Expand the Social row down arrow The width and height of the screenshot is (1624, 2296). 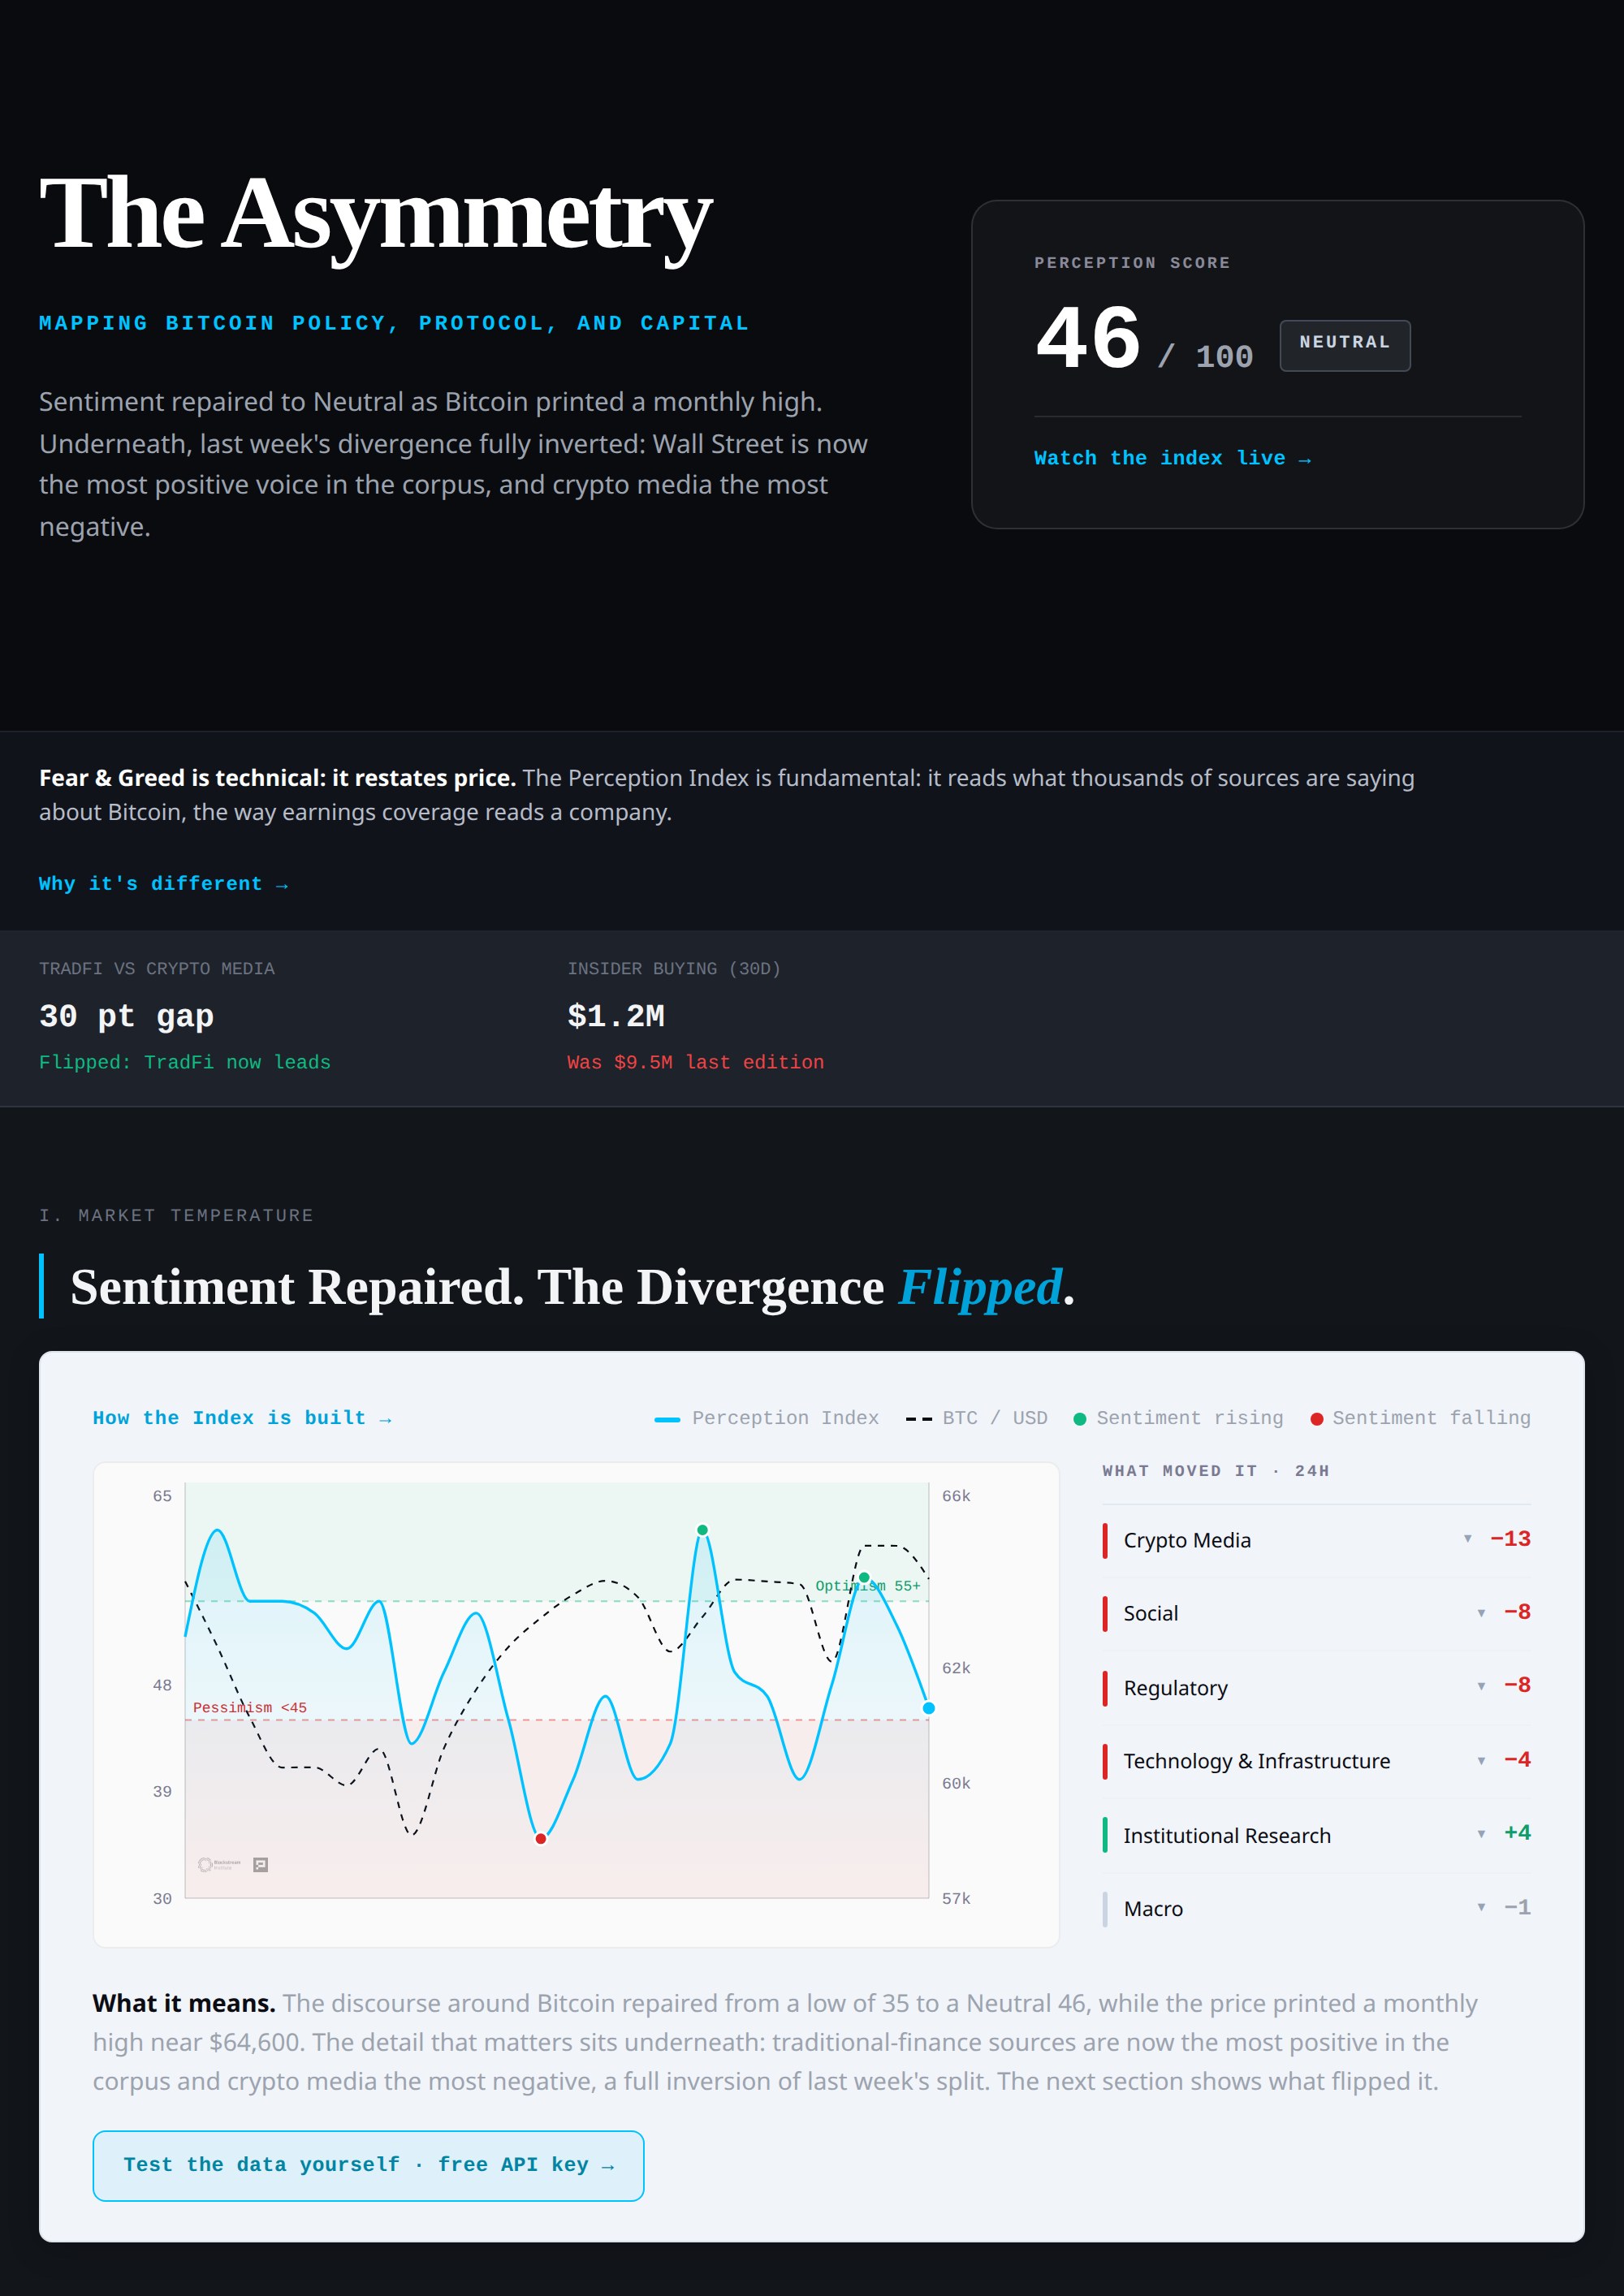point(1481,1613)
